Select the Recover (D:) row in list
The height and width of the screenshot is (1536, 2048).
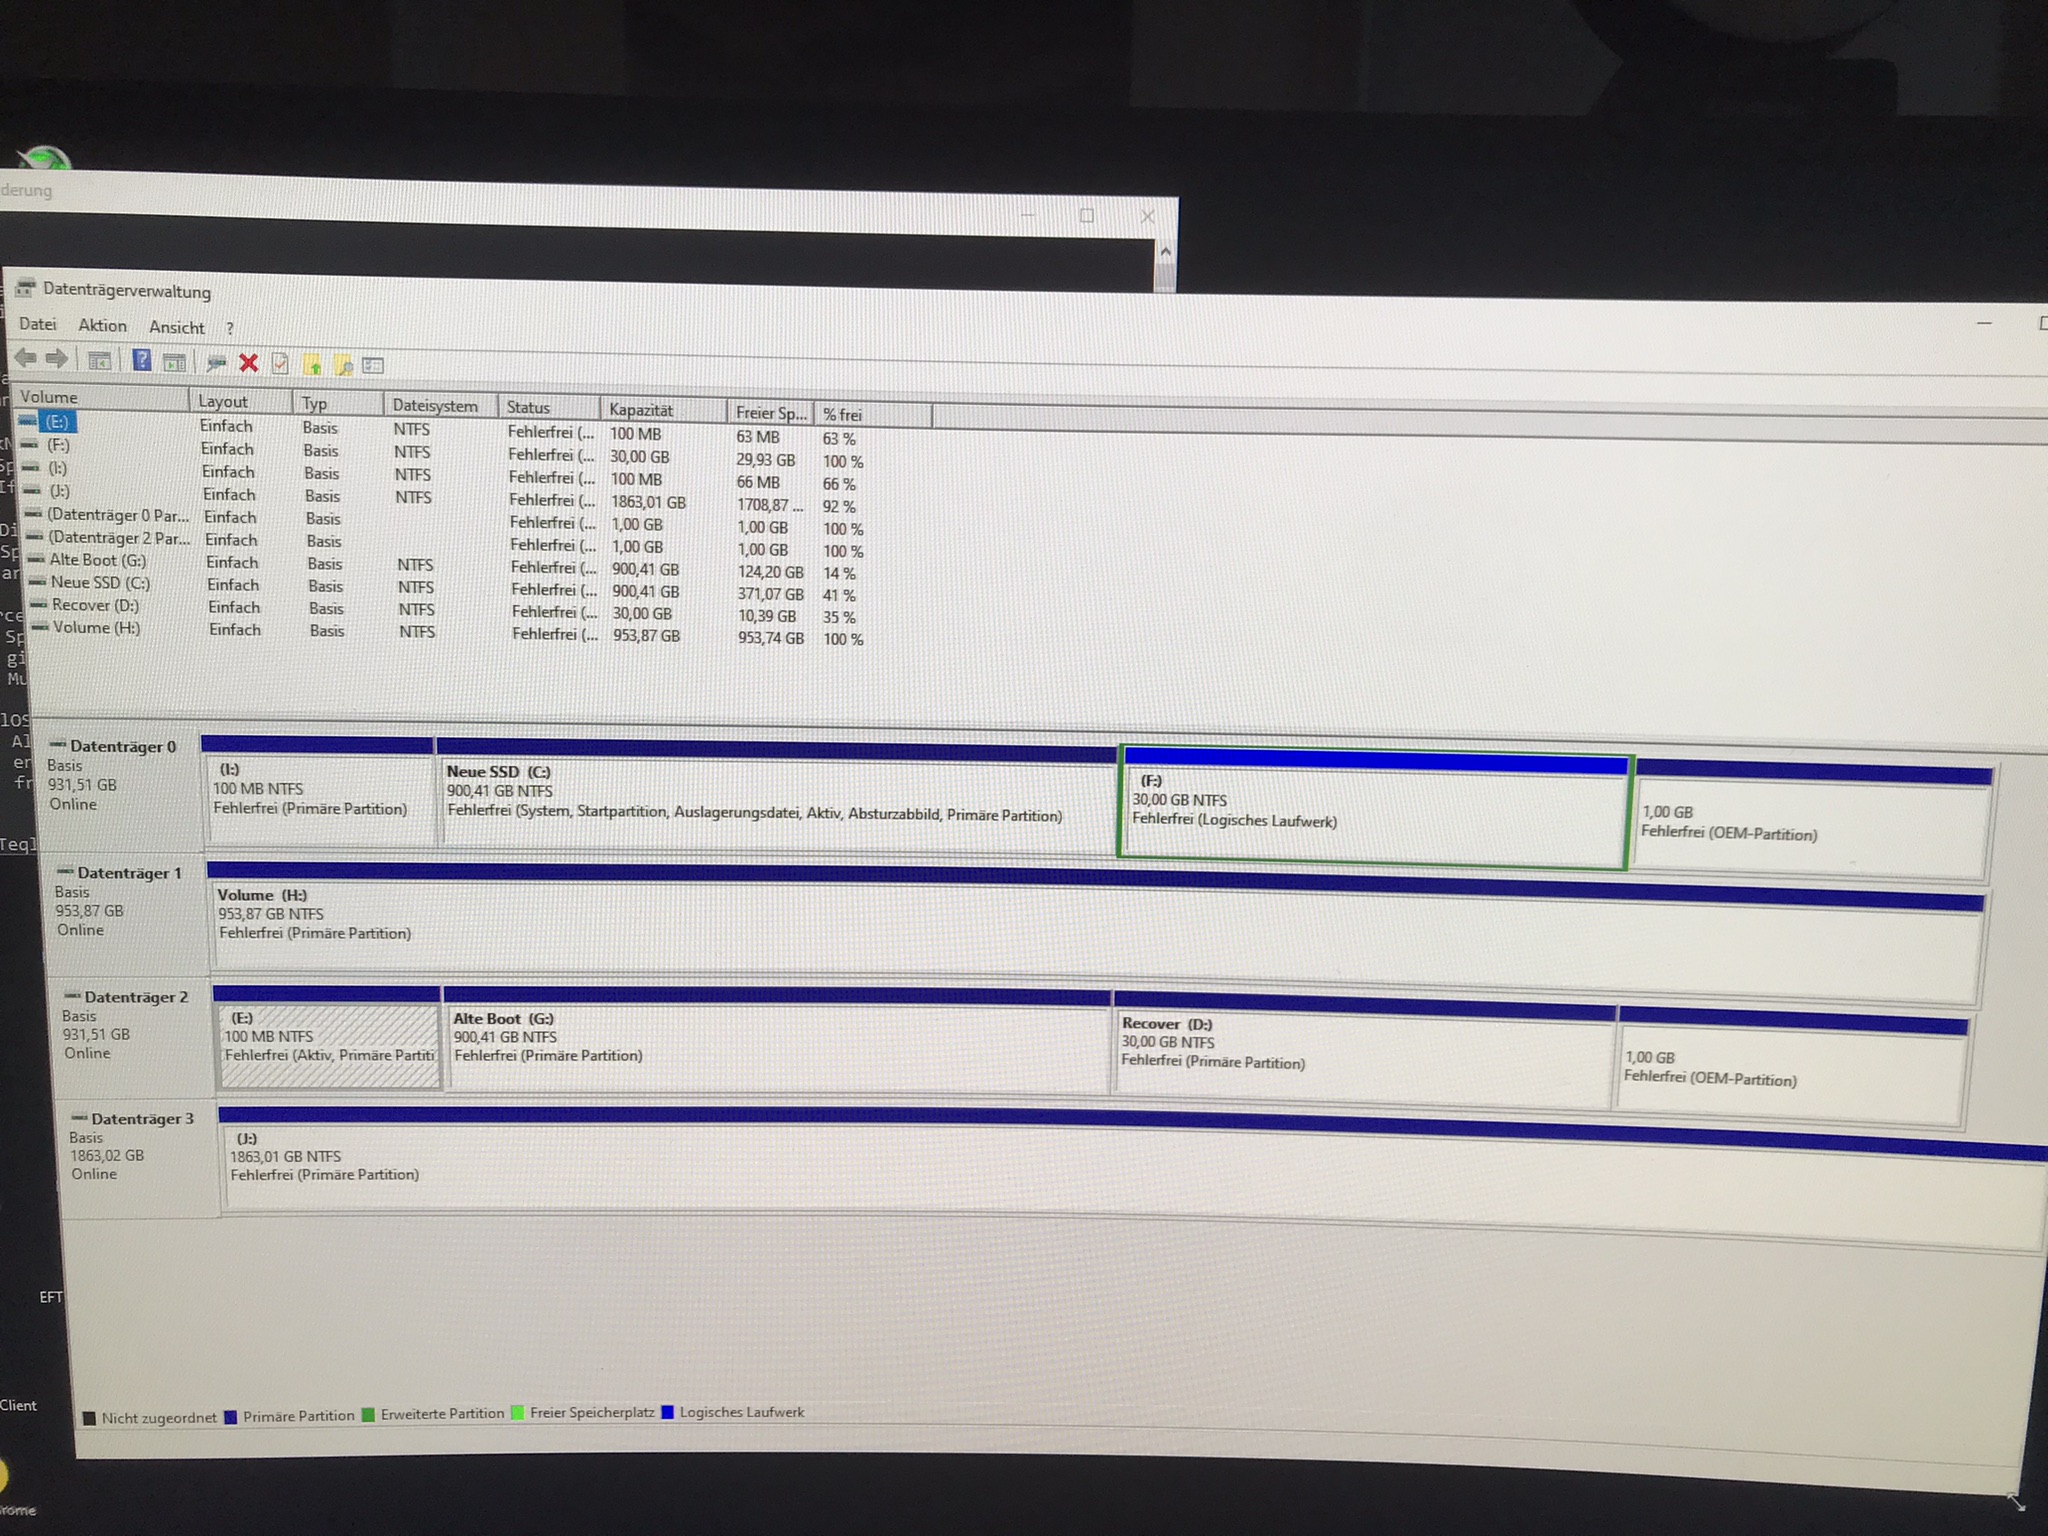point(95,605)
